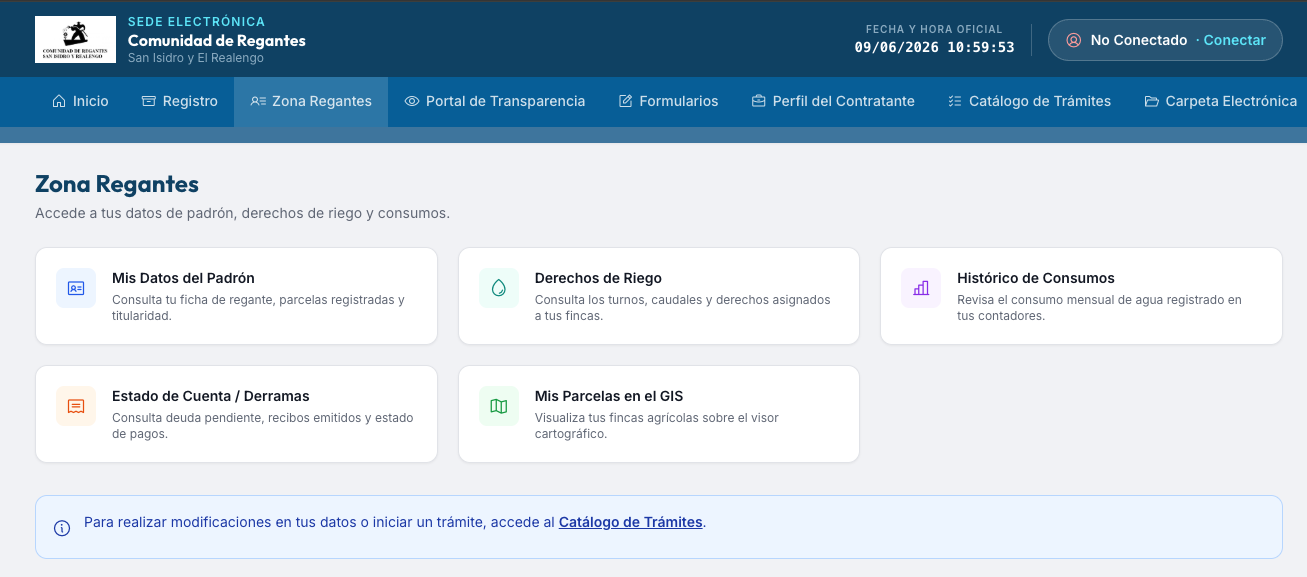Click the eye icon beside Portal de Transparencia
The height and width of the screenshot is (577, 1307).
click(x=412, y=101)
